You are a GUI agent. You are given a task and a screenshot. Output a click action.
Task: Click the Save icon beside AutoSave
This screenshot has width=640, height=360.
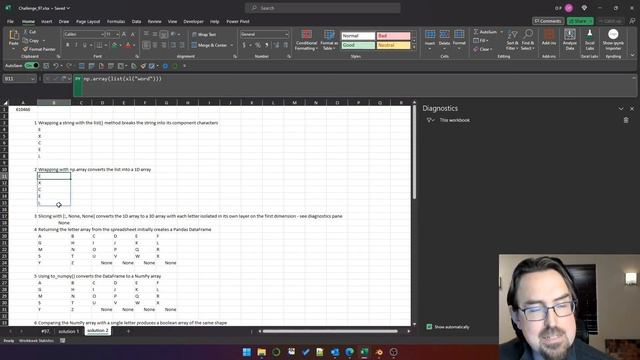46,66
